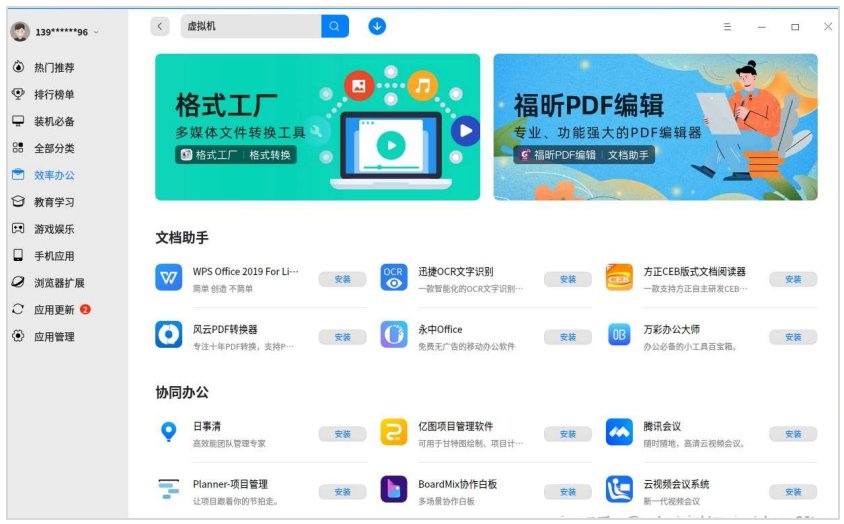
Task: Open the 迅捷OCR文字识别 app icon
Action: click(x=394, y=277)
